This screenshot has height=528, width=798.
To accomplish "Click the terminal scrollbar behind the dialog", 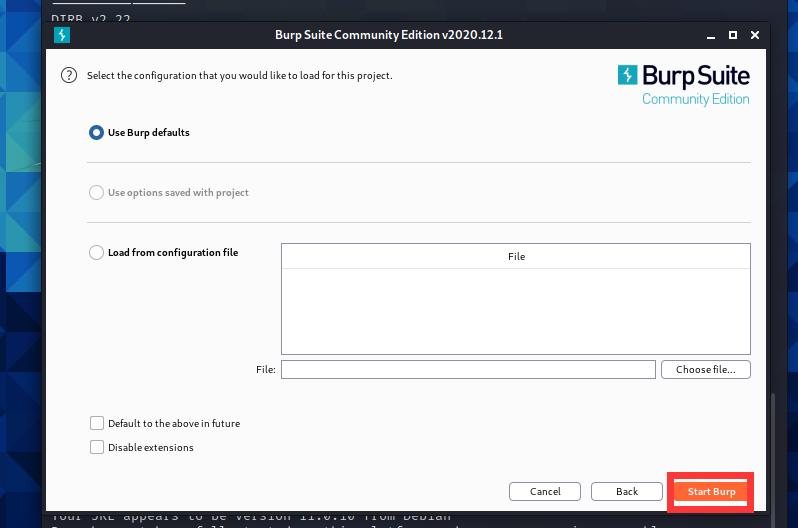I will click(x=773, y=458).
